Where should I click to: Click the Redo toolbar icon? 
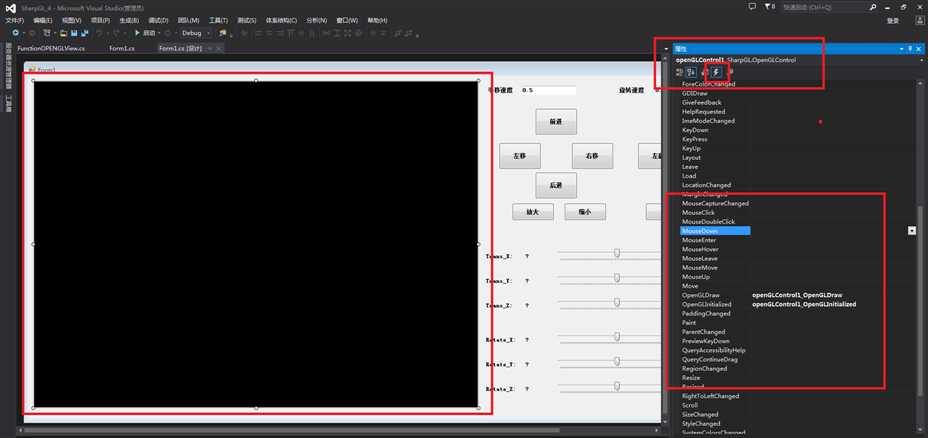[117, 33]
